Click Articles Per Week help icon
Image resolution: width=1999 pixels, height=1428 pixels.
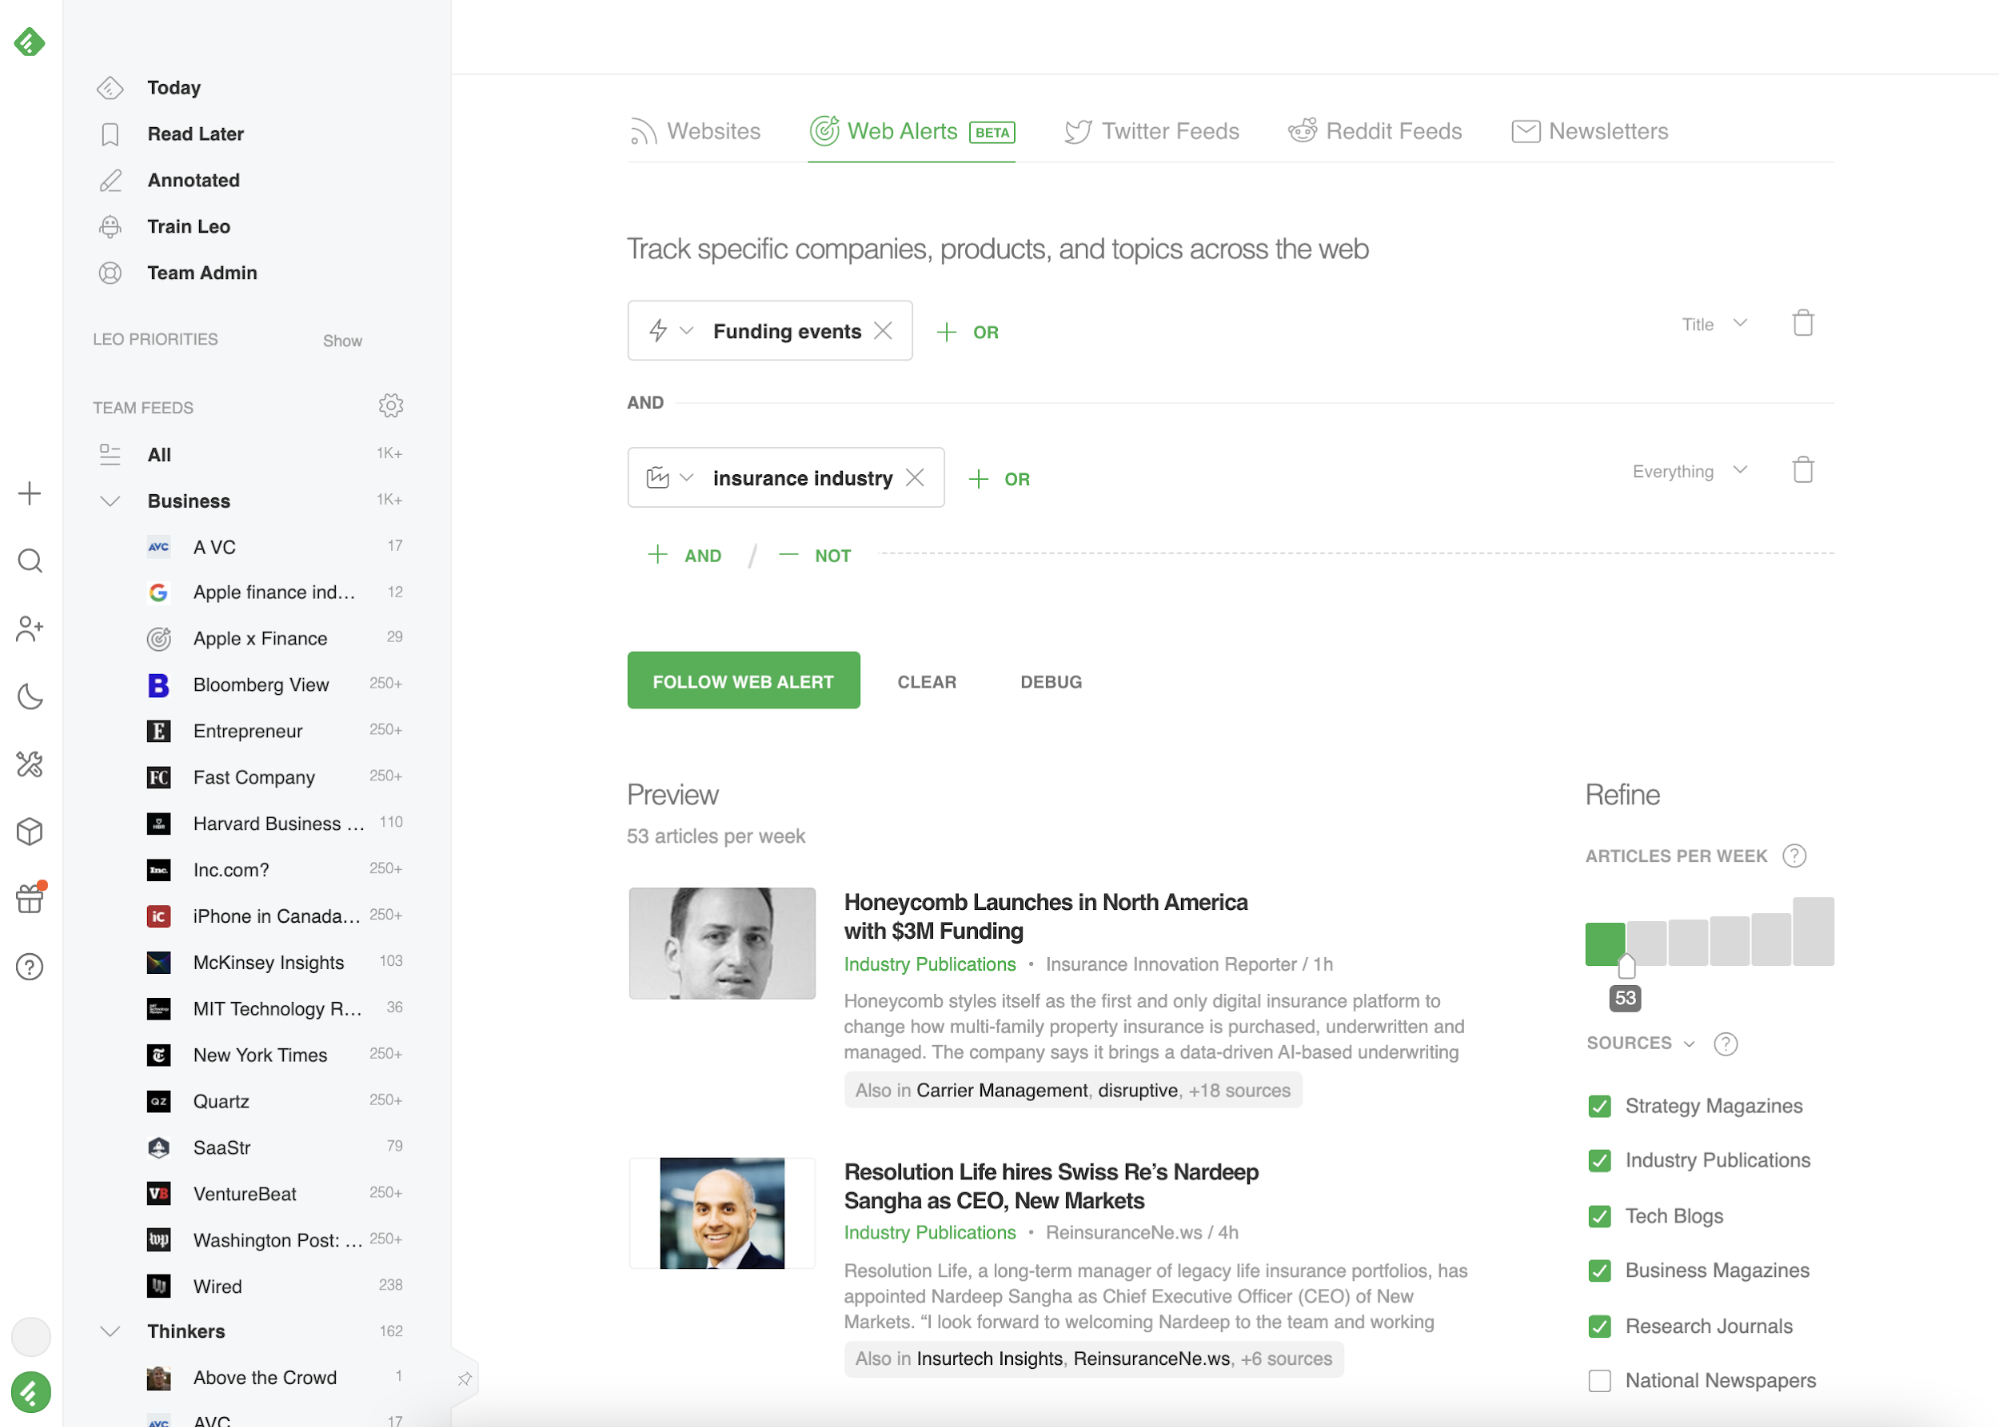[x=1795, y=856]
